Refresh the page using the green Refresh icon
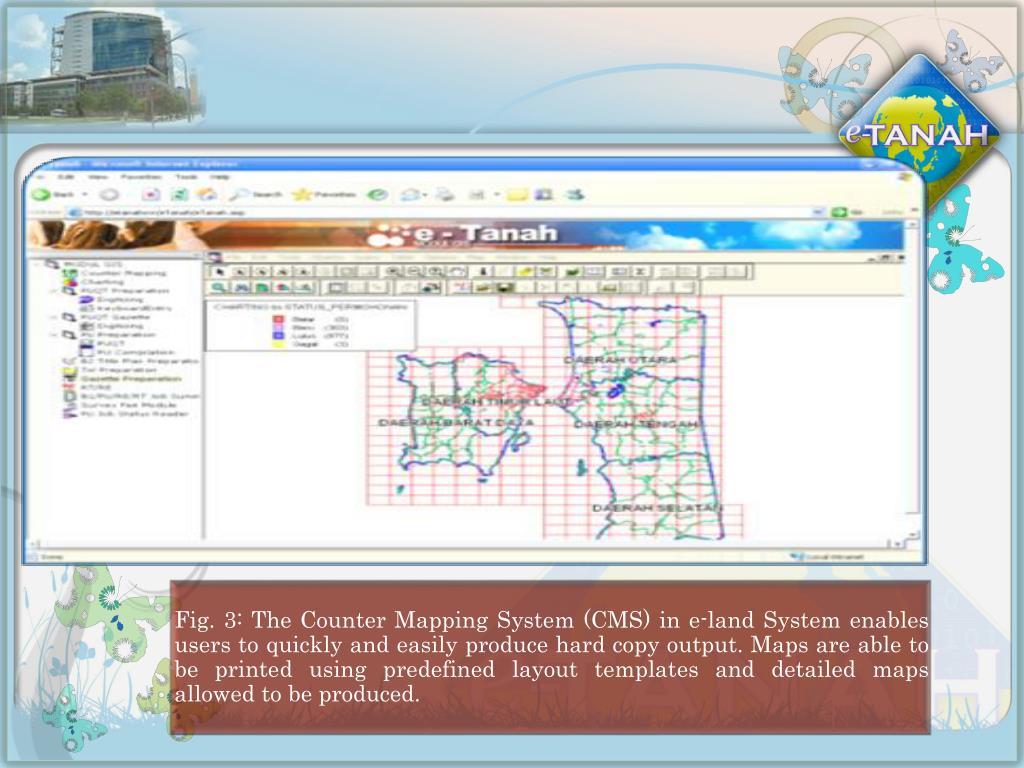This screenshot has height=768, width=1024. coord(179,194)
